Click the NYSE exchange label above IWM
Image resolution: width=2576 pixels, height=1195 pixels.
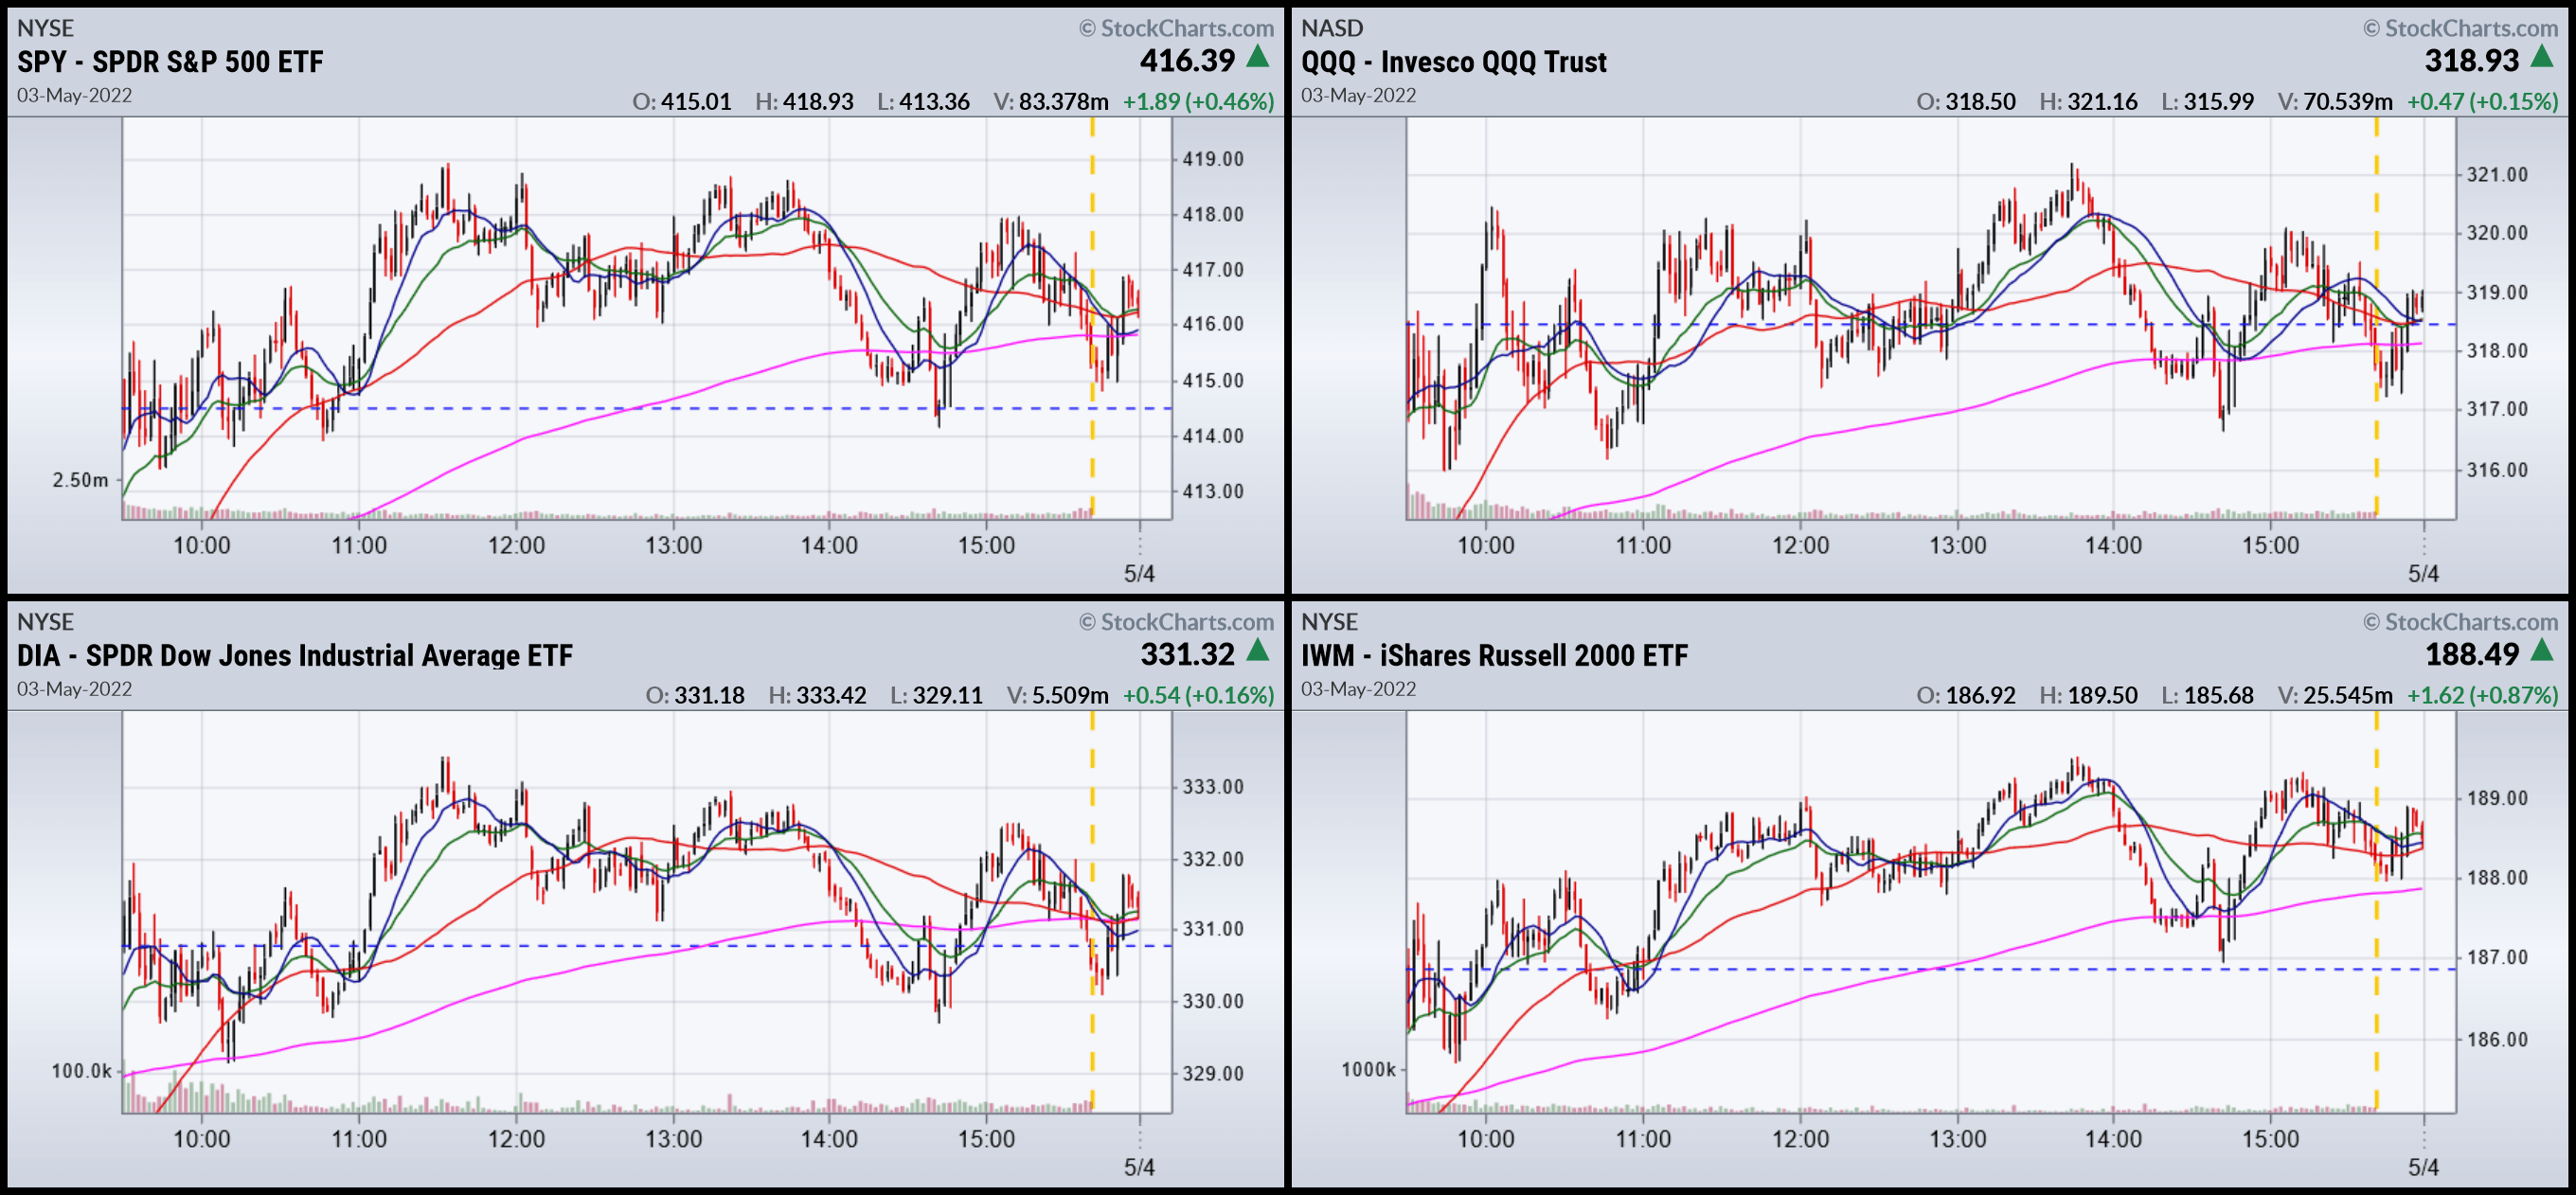click(1329, 621)
